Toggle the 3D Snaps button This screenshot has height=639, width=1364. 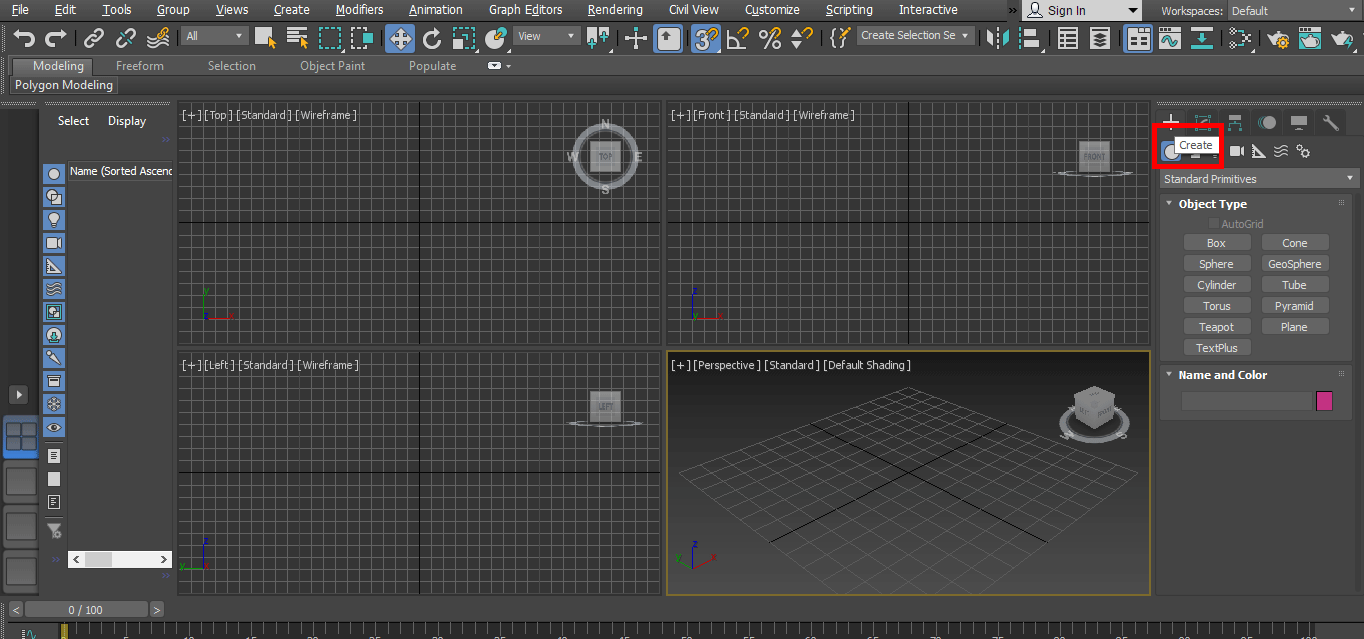[706, 39]
